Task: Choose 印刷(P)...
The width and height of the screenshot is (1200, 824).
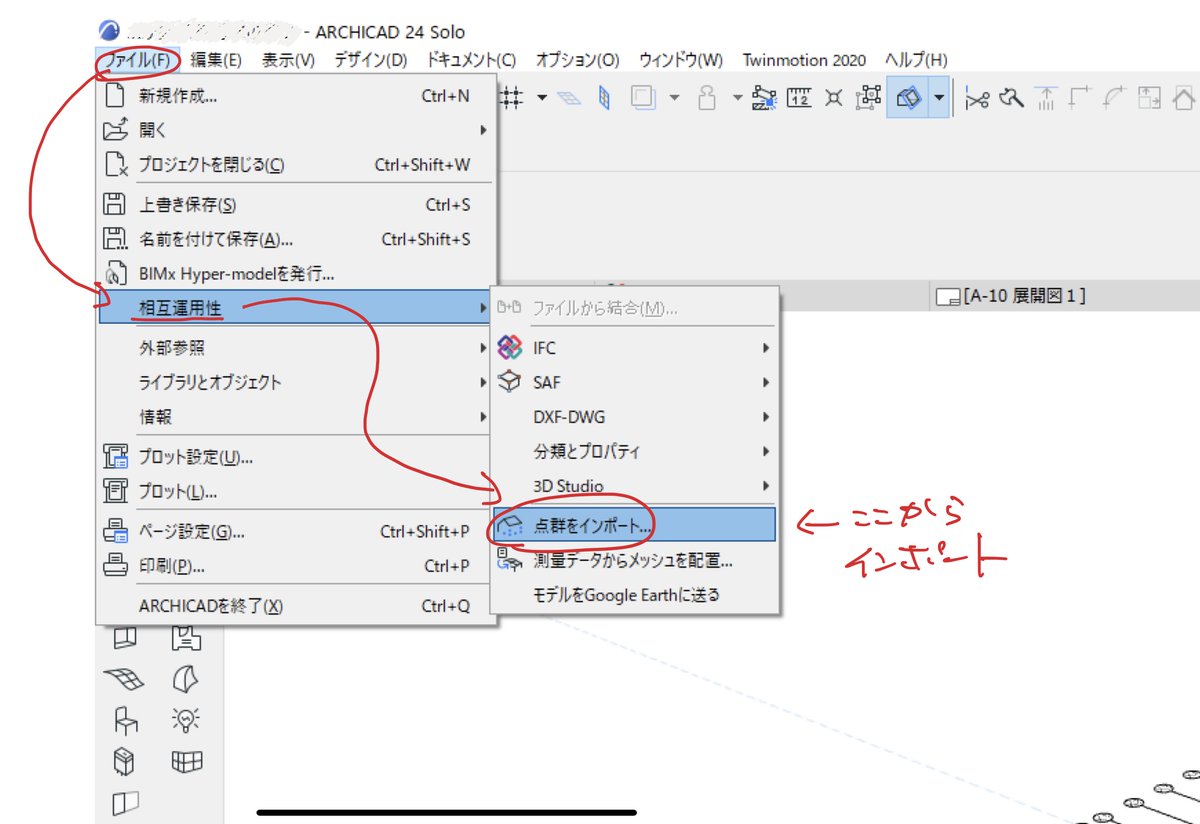Action: (296, 566)
